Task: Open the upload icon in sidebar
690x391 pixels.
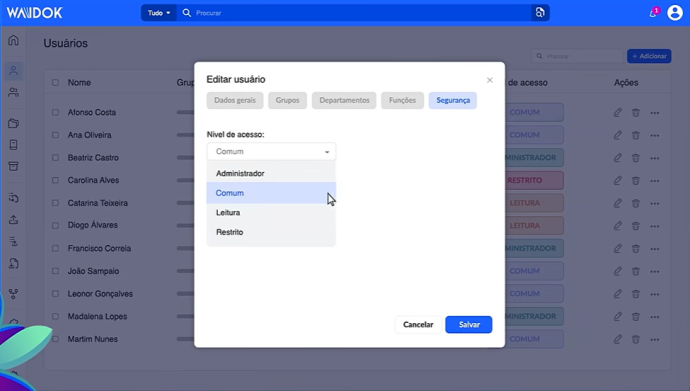Action: 13,219
